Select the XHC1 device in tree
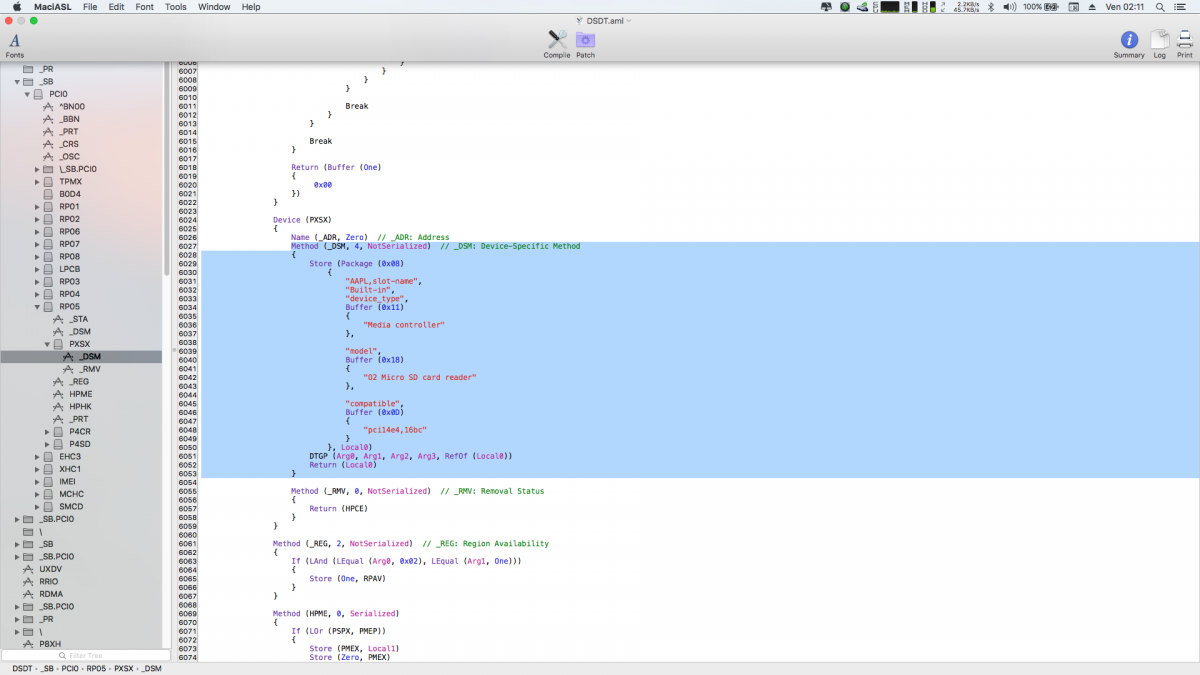1200x675 pixels. (69, 469)
